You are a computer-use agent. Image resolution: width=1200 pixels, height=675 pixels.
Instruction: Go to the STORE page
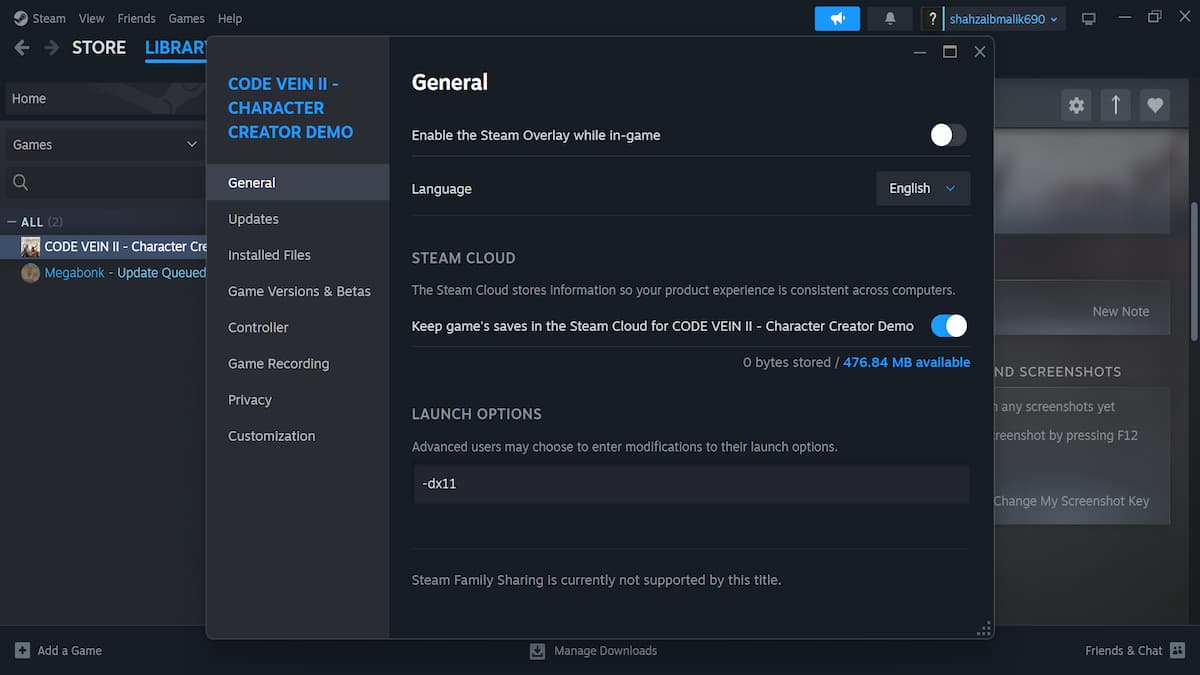(99, 47)
